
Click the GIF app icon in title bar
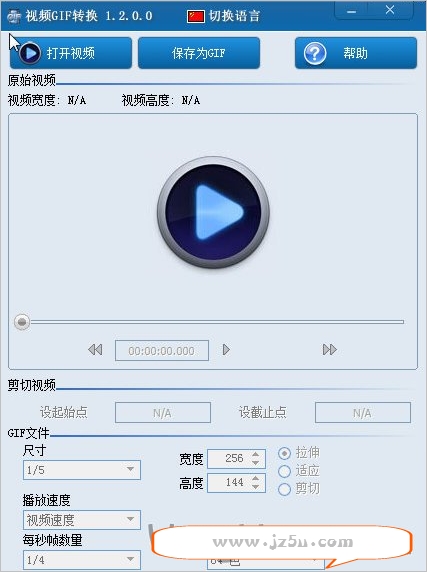pyautogui.click(x=14, y=16)
